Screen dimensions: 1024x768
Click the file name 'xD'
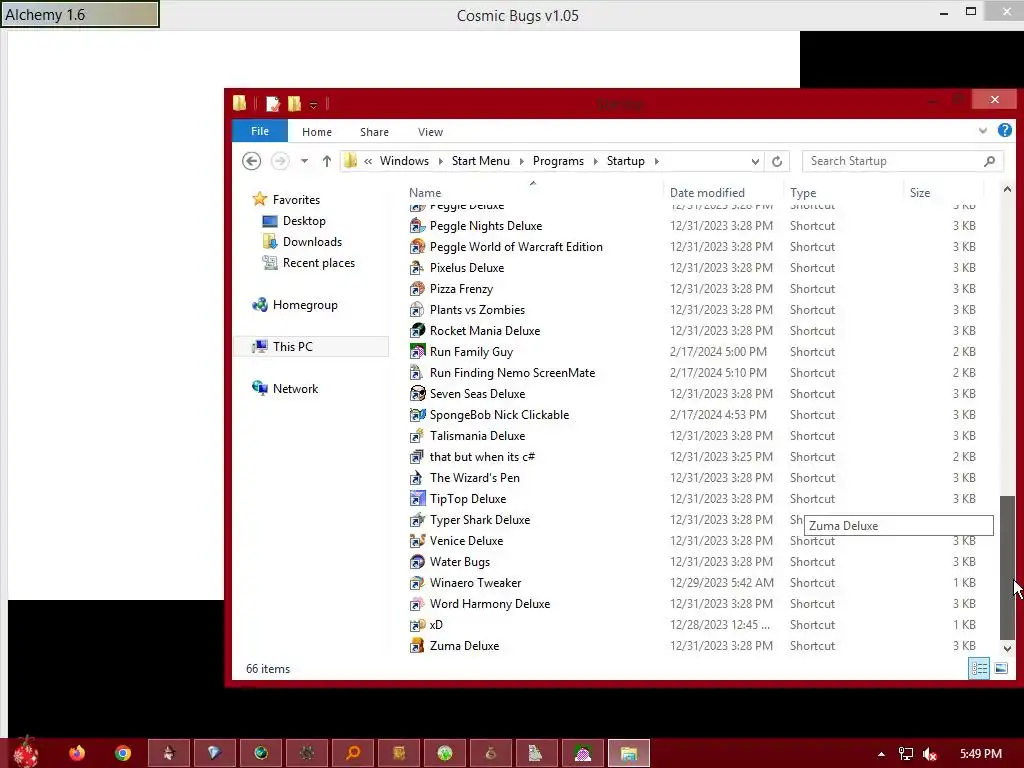point(436,625)
